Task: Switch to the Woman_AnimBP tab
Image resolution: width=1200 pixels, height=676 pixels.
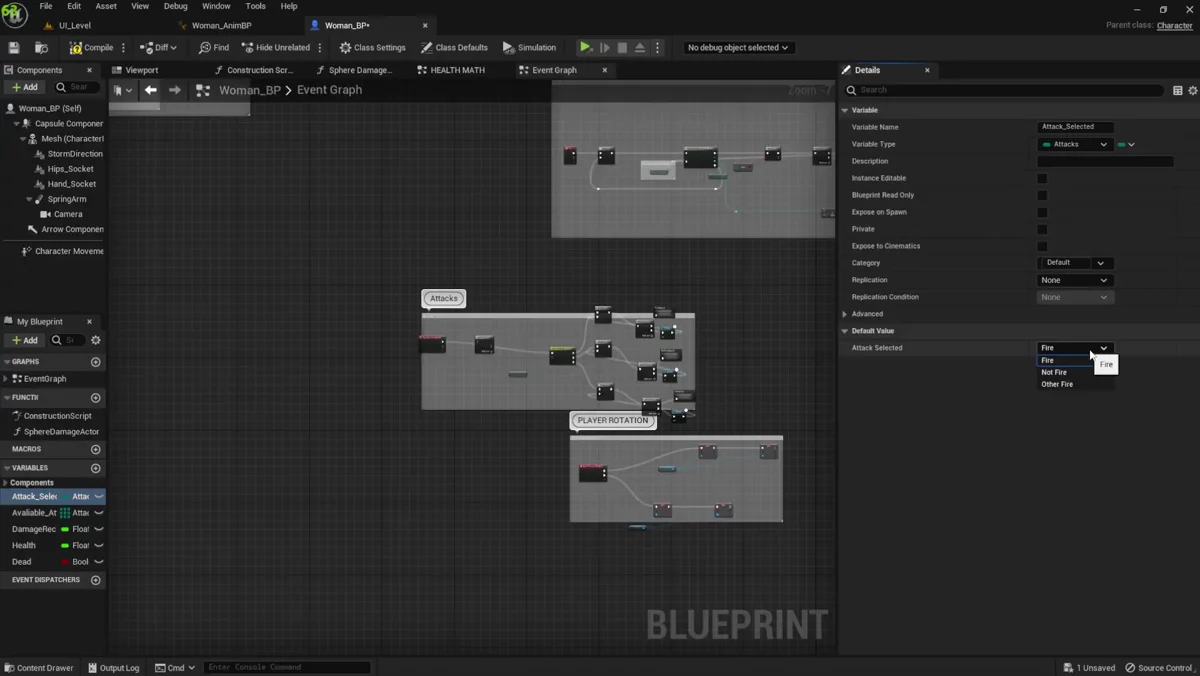Action: 222,25
